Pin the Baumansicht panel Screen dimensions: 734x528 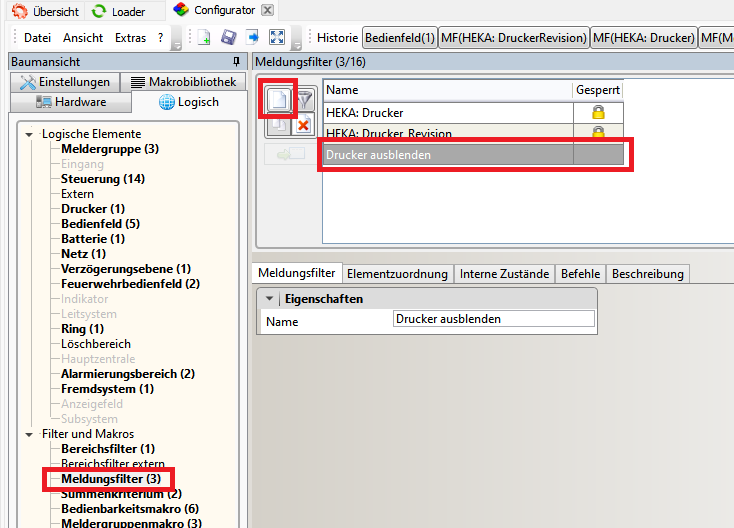click(236, 61)
